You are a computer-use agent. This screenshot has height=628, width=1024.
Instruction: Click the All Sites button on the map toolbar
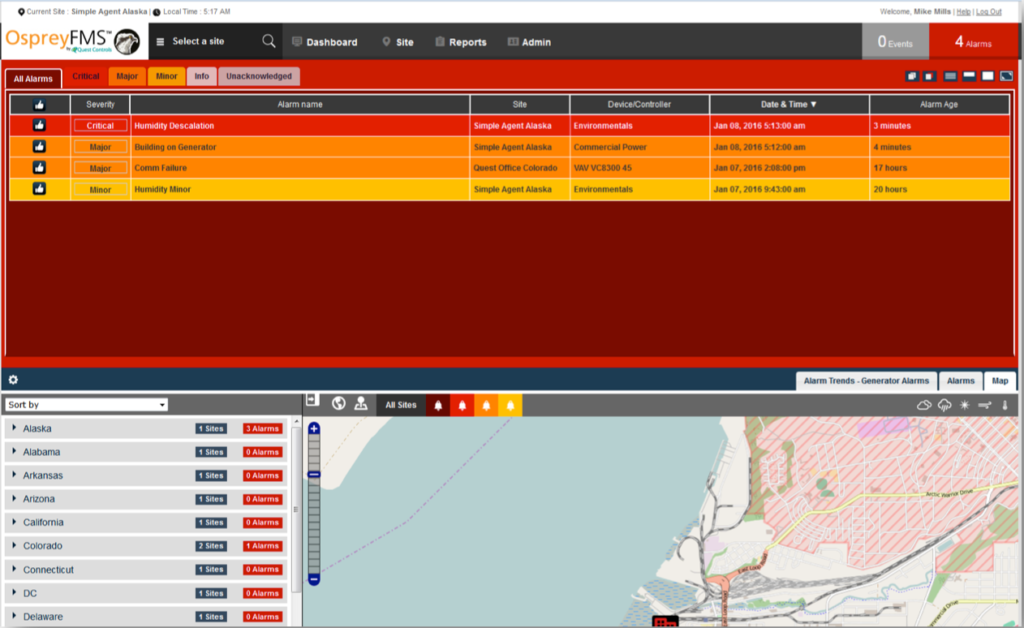pos(400,404)
